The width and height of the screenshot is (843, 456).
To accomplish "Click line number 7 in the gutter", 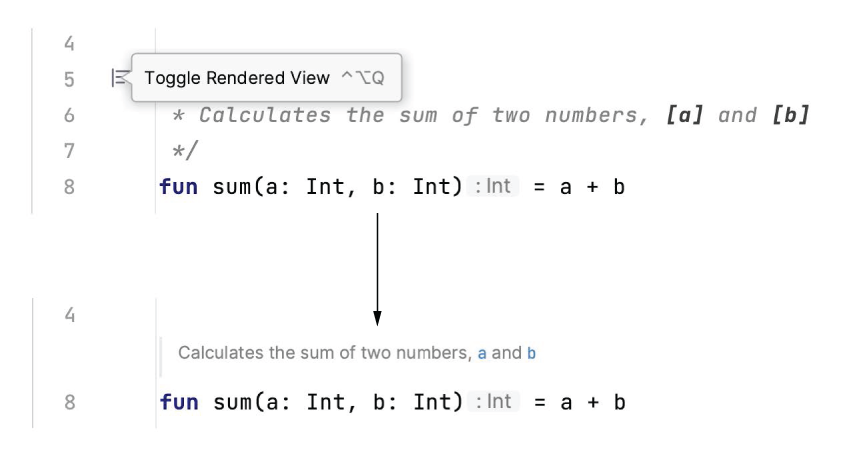I will [x=69, y=151].
